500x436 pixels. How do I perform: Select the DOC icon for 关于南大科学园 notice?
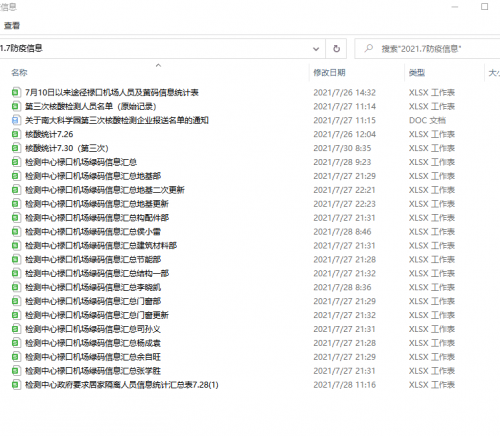15,120
